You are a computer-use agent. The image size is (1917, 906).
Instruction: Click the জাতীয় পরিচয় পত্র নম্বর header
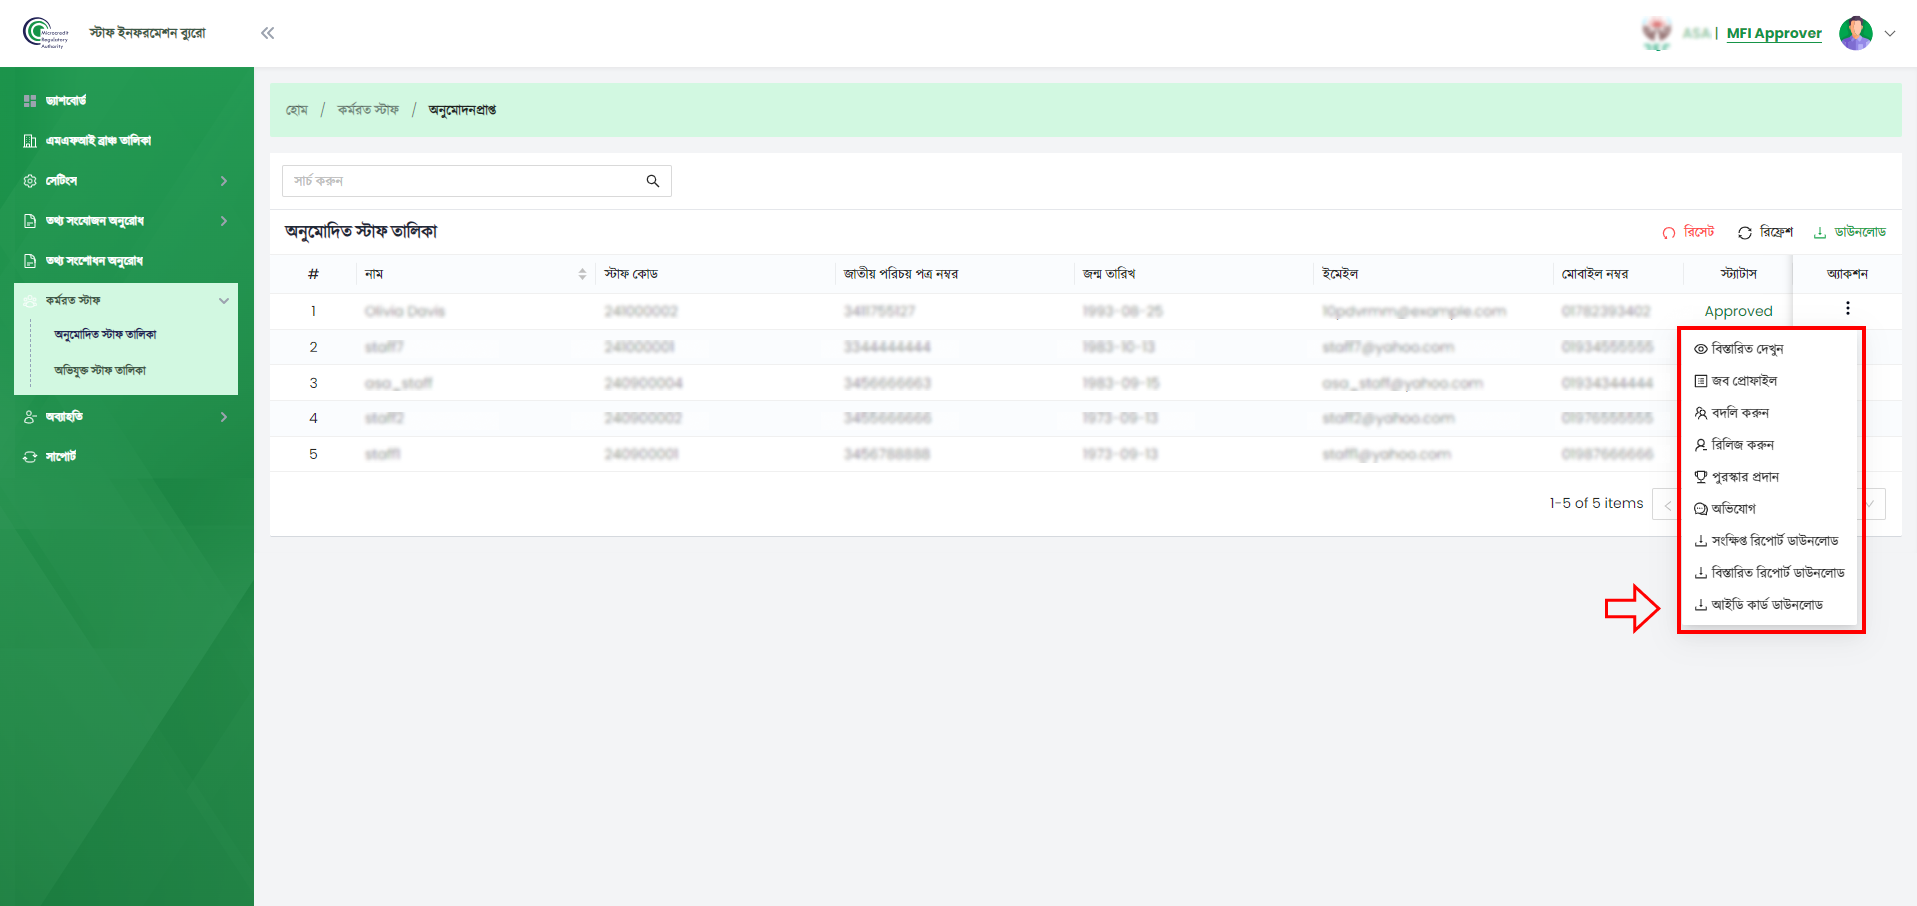click(901, 274)
